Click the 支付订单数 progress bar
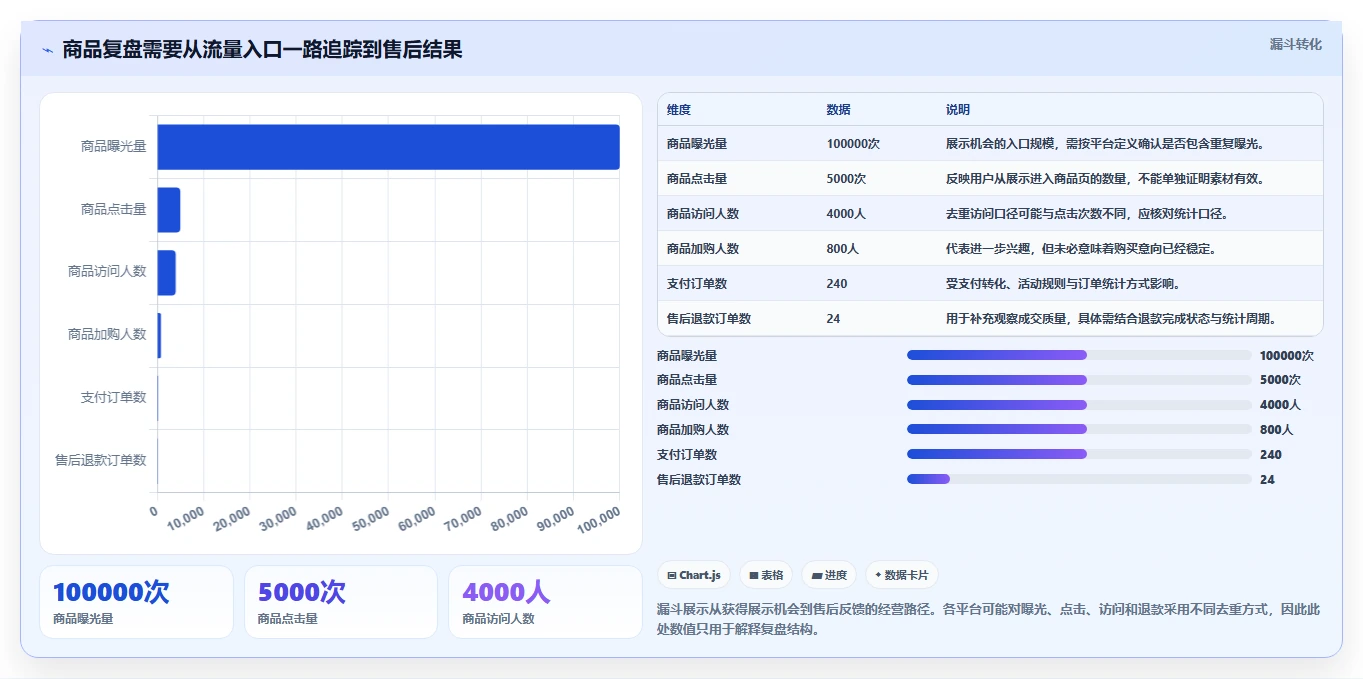This screenshot has height=679, width=1363. click(x=1079, y=454)
